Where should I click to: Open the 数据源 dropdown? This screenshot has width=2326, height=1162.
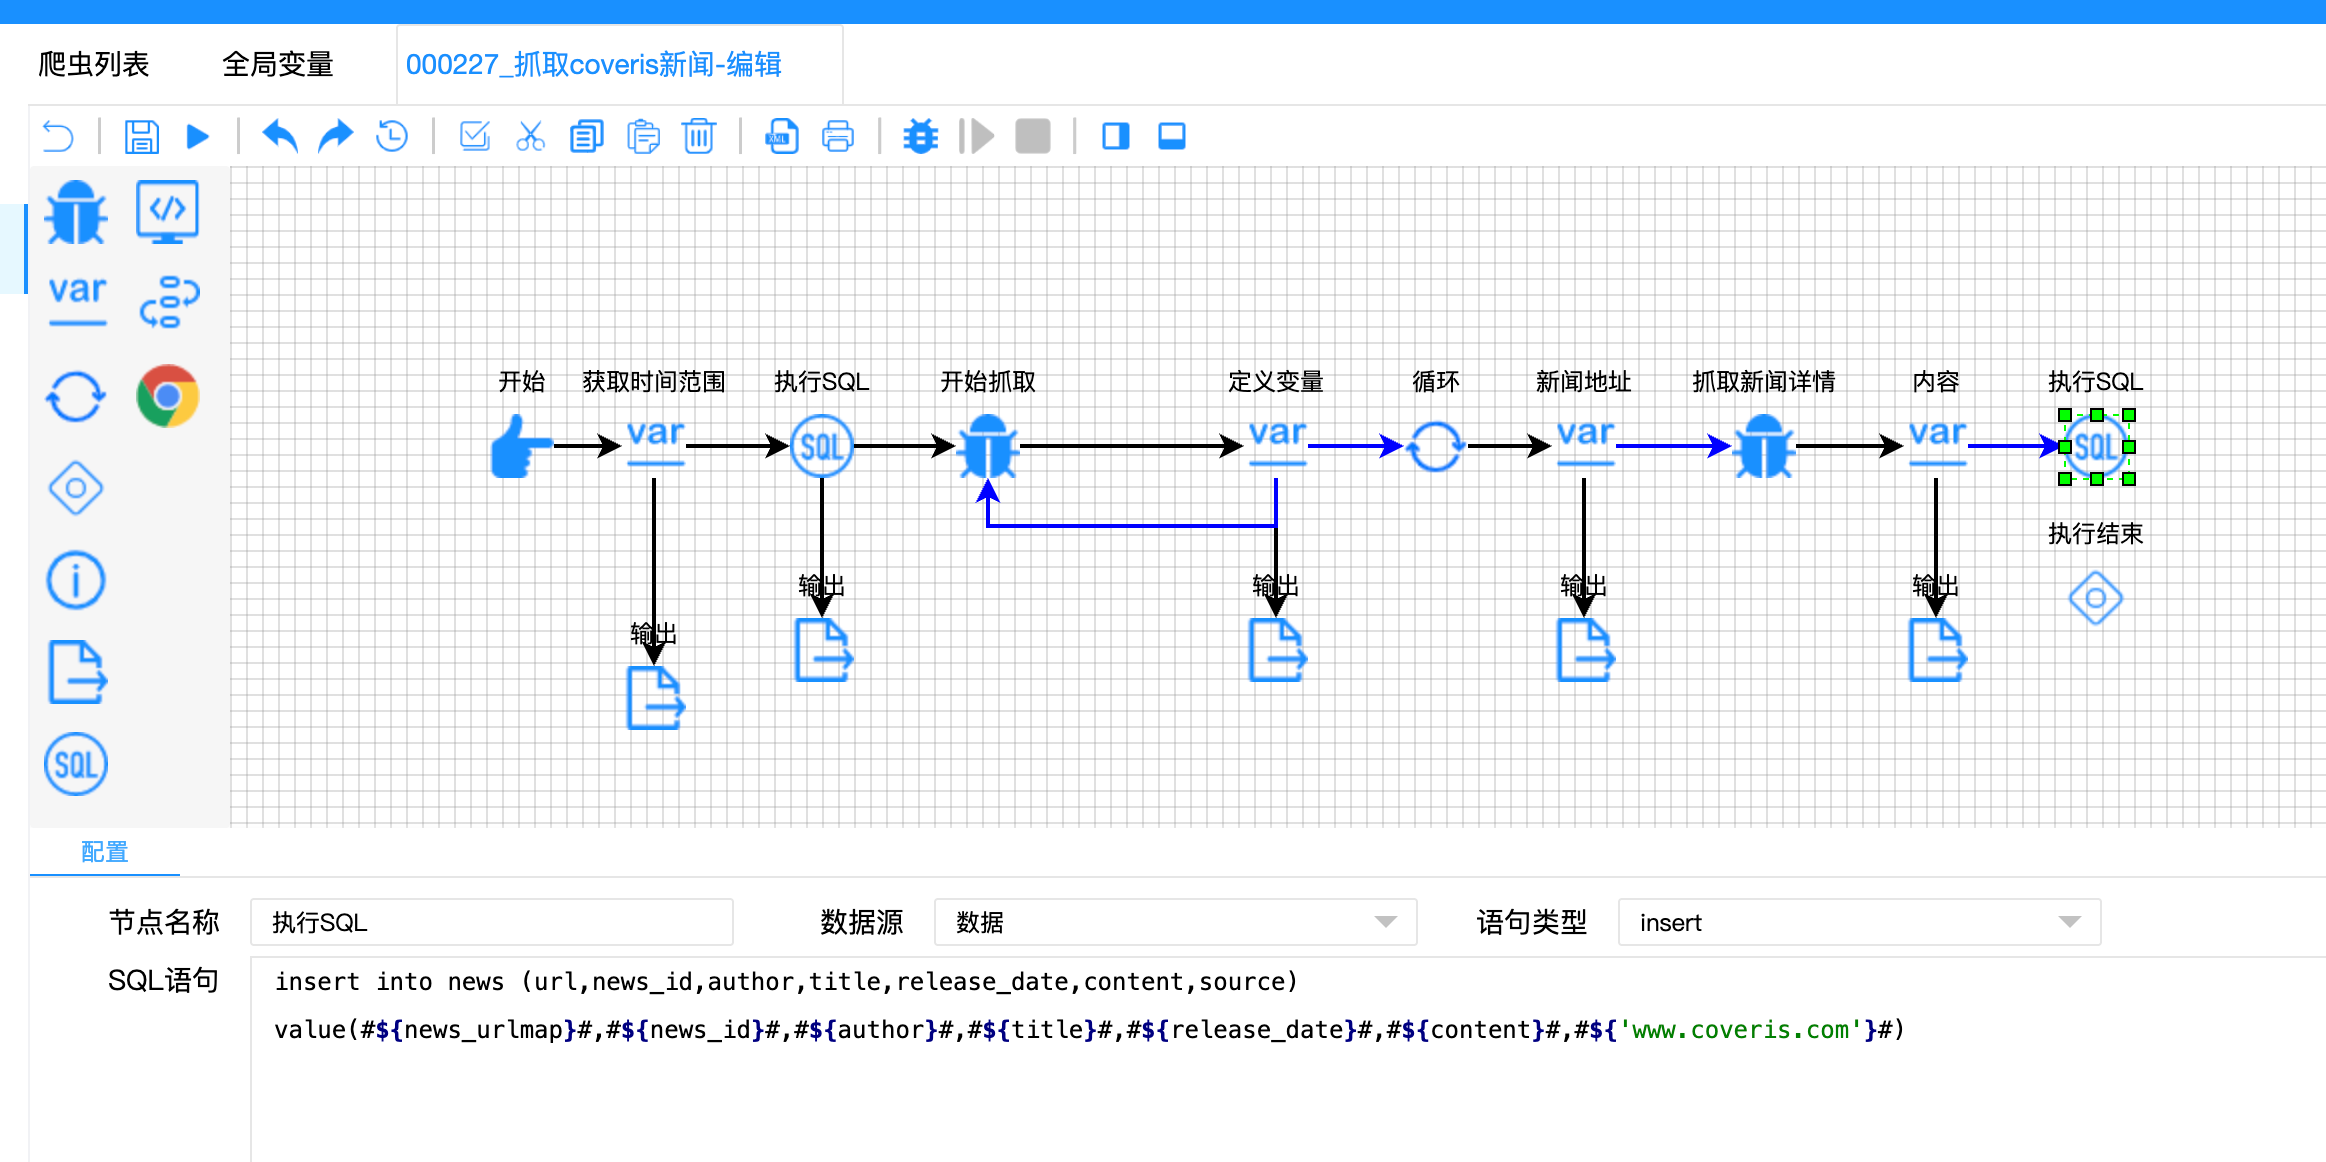coord(1175,922)
